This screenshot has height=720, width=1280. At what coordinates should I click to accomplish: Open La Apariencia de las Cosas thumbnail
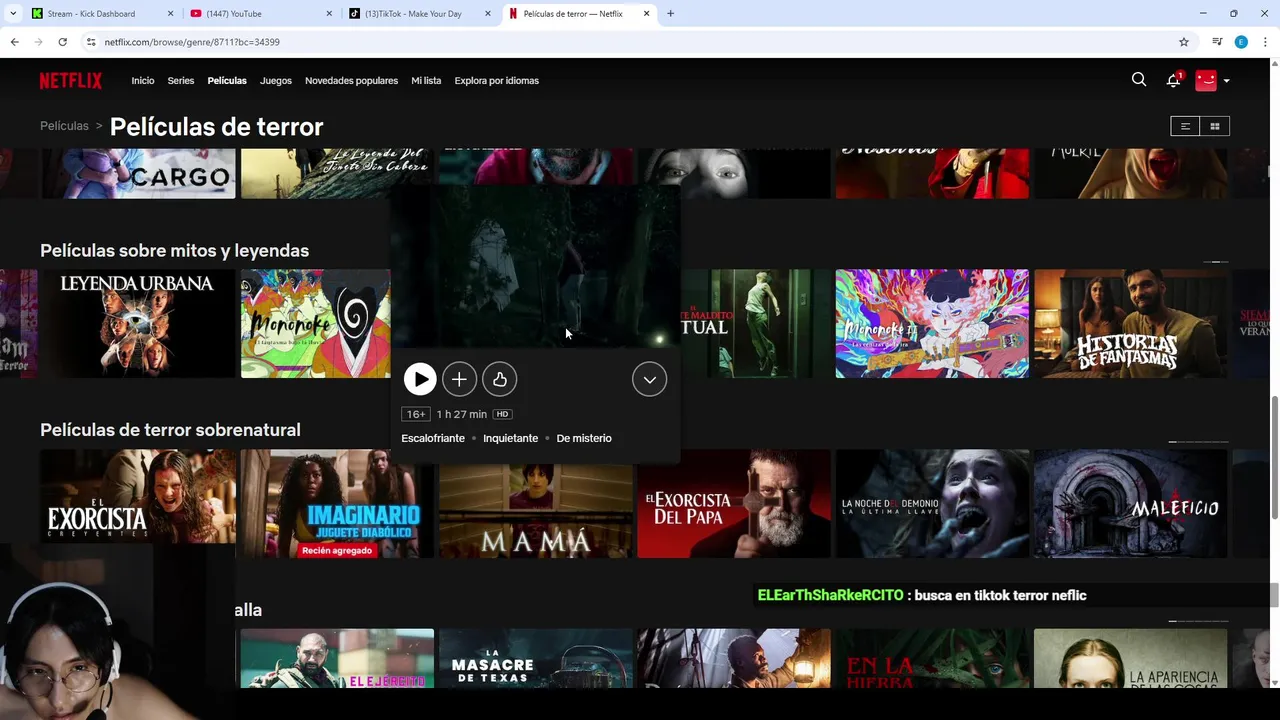[1130, 658]
